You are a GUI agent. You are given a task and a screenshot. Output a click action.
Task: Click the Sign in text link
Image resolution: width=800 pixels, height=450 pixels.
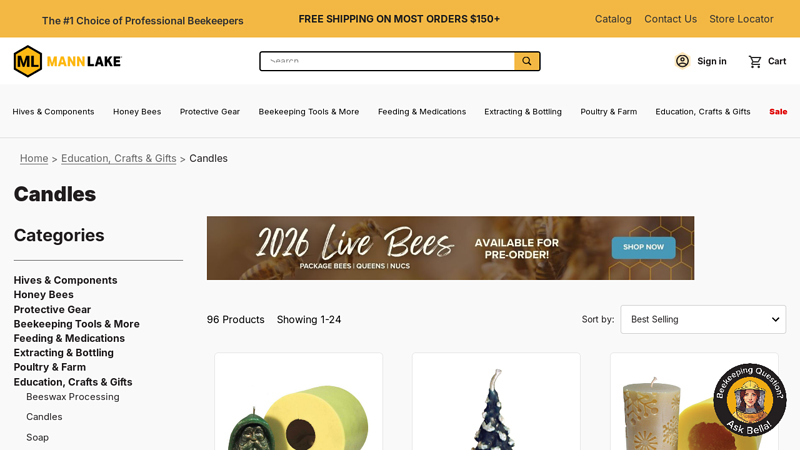[712, 61]
